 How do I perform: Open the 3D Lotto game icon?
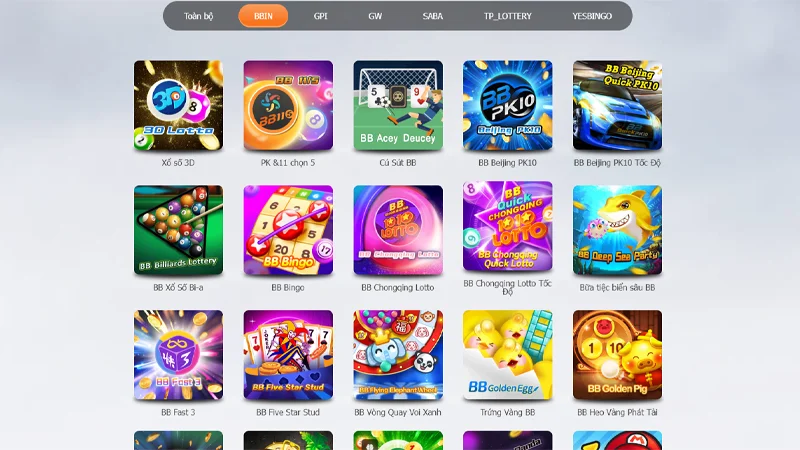(178, 106)
